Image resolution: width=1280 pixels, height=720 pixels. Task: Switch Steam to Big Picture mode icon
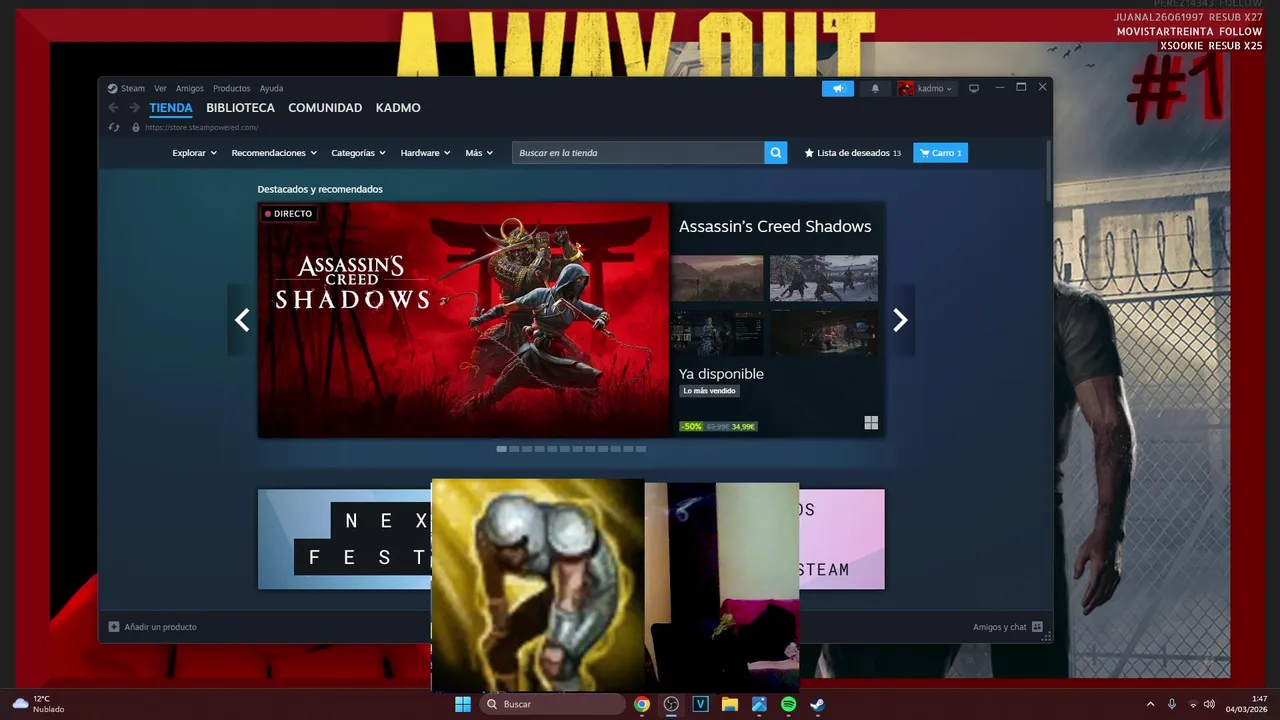973,88
